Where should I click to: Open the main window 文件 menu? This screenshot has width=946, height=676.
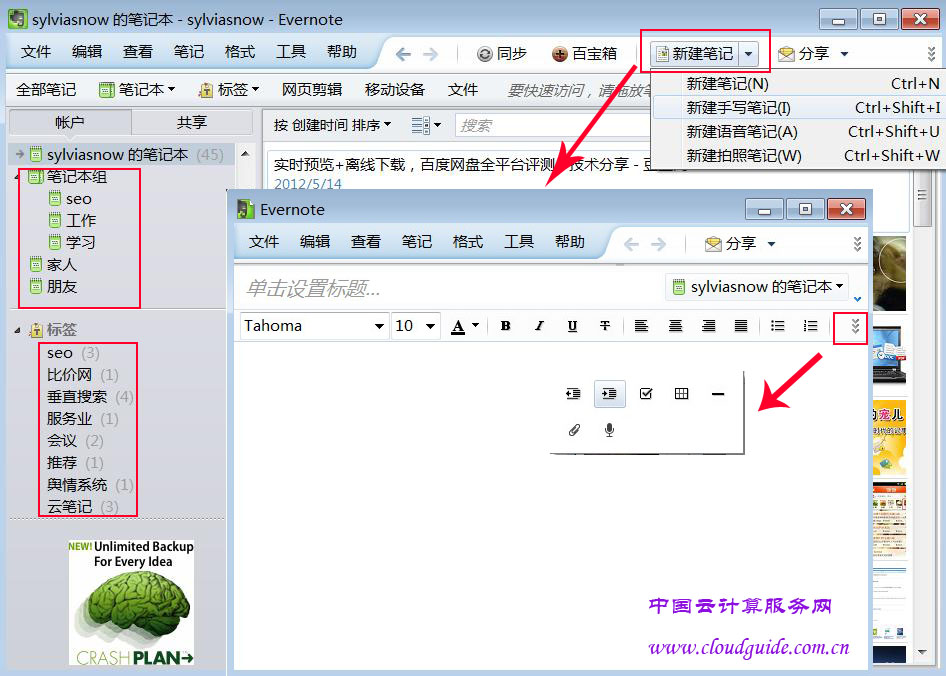pyautogui.click(x=36, y=52)
